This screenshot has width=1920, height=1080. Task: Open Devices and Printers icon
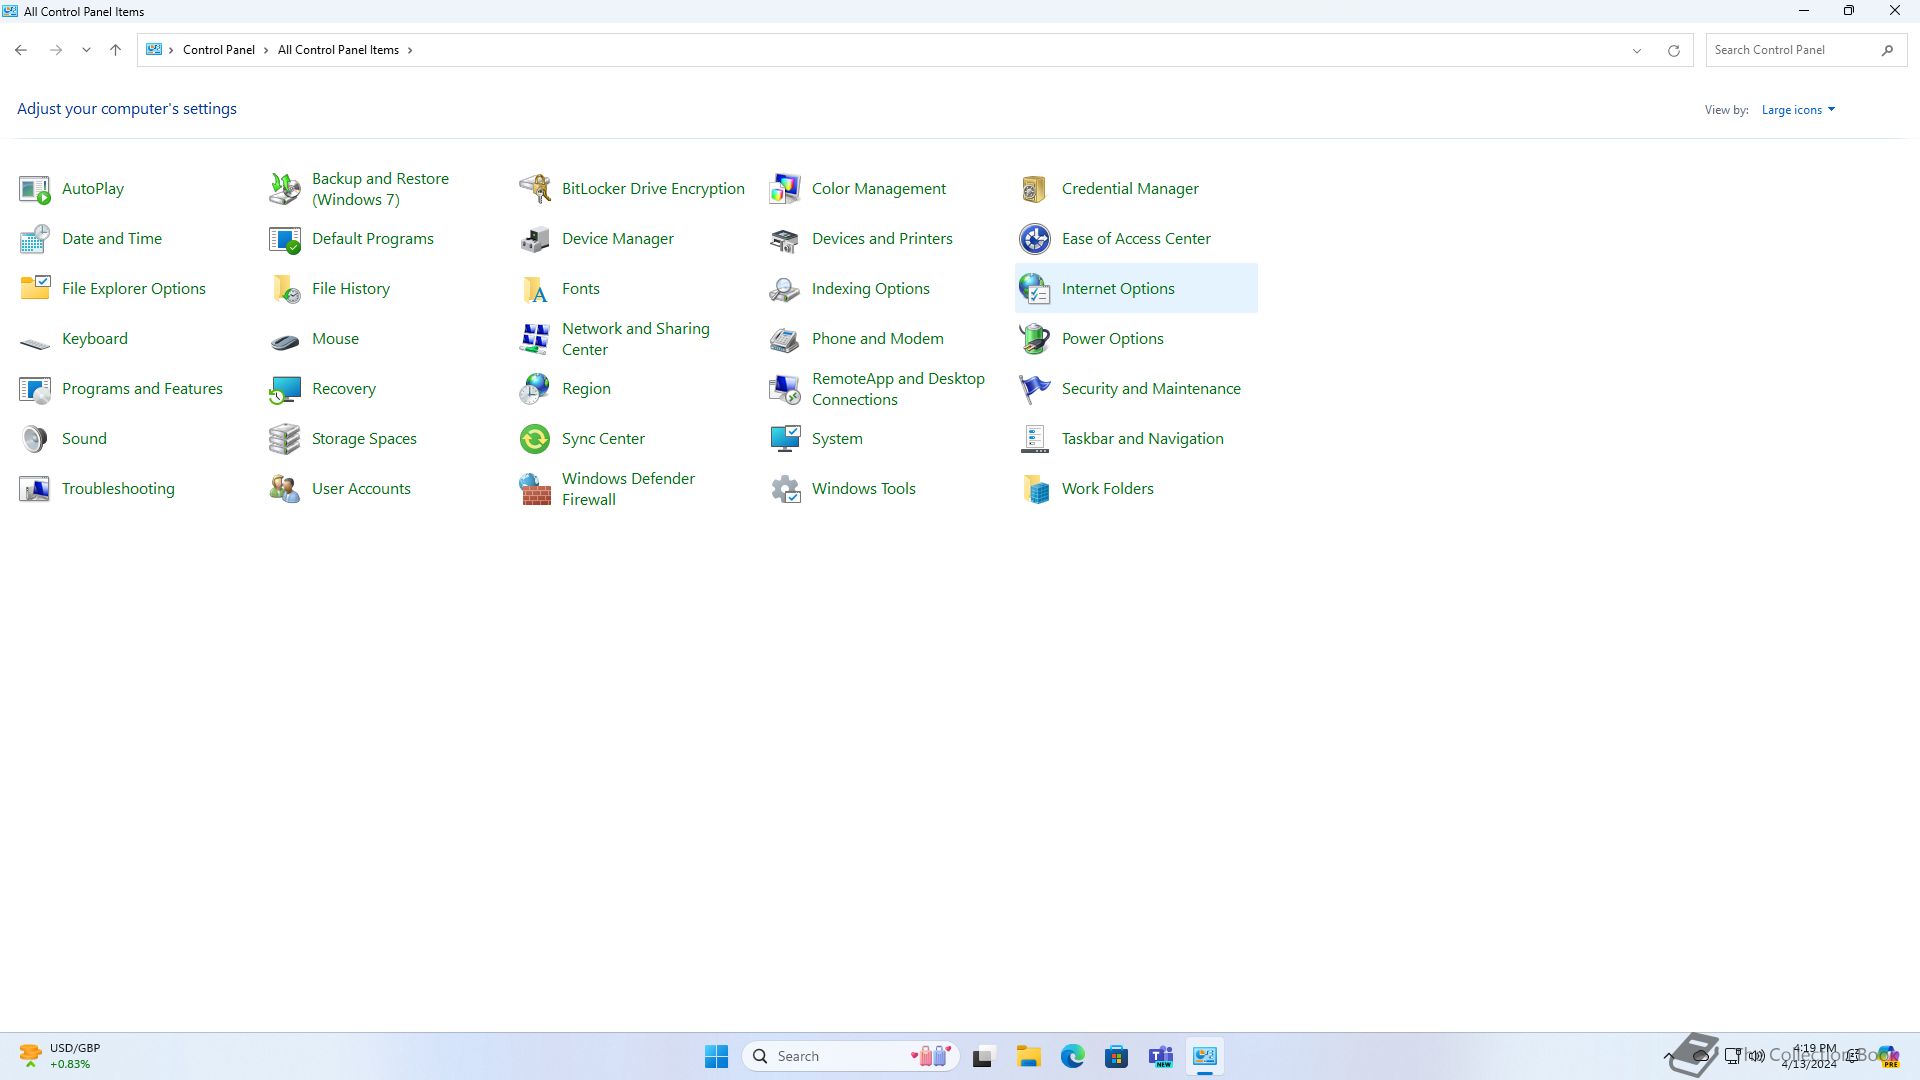click(x=785, y=239)
